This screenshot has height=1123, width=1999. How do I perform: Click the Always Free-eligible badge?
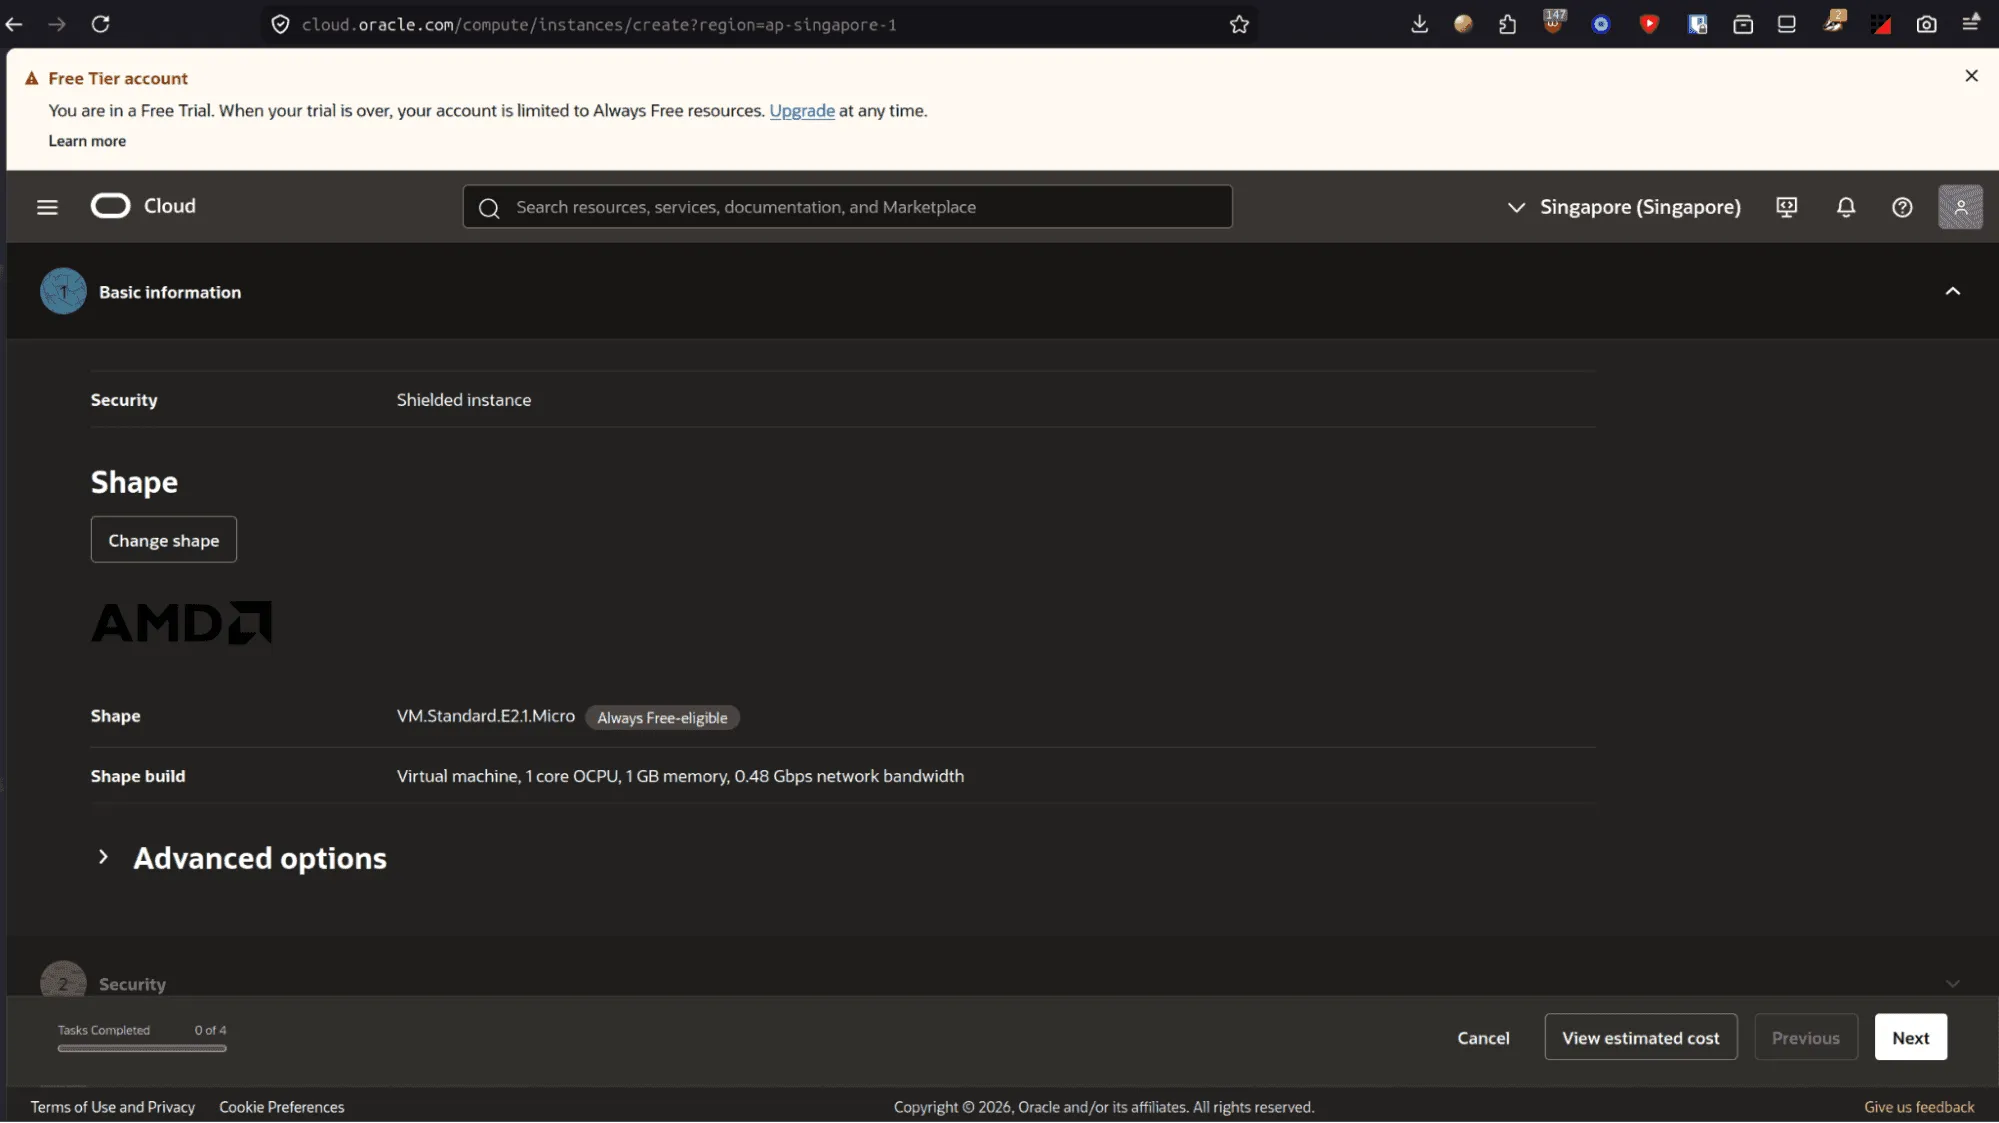(x=662, y=718)
